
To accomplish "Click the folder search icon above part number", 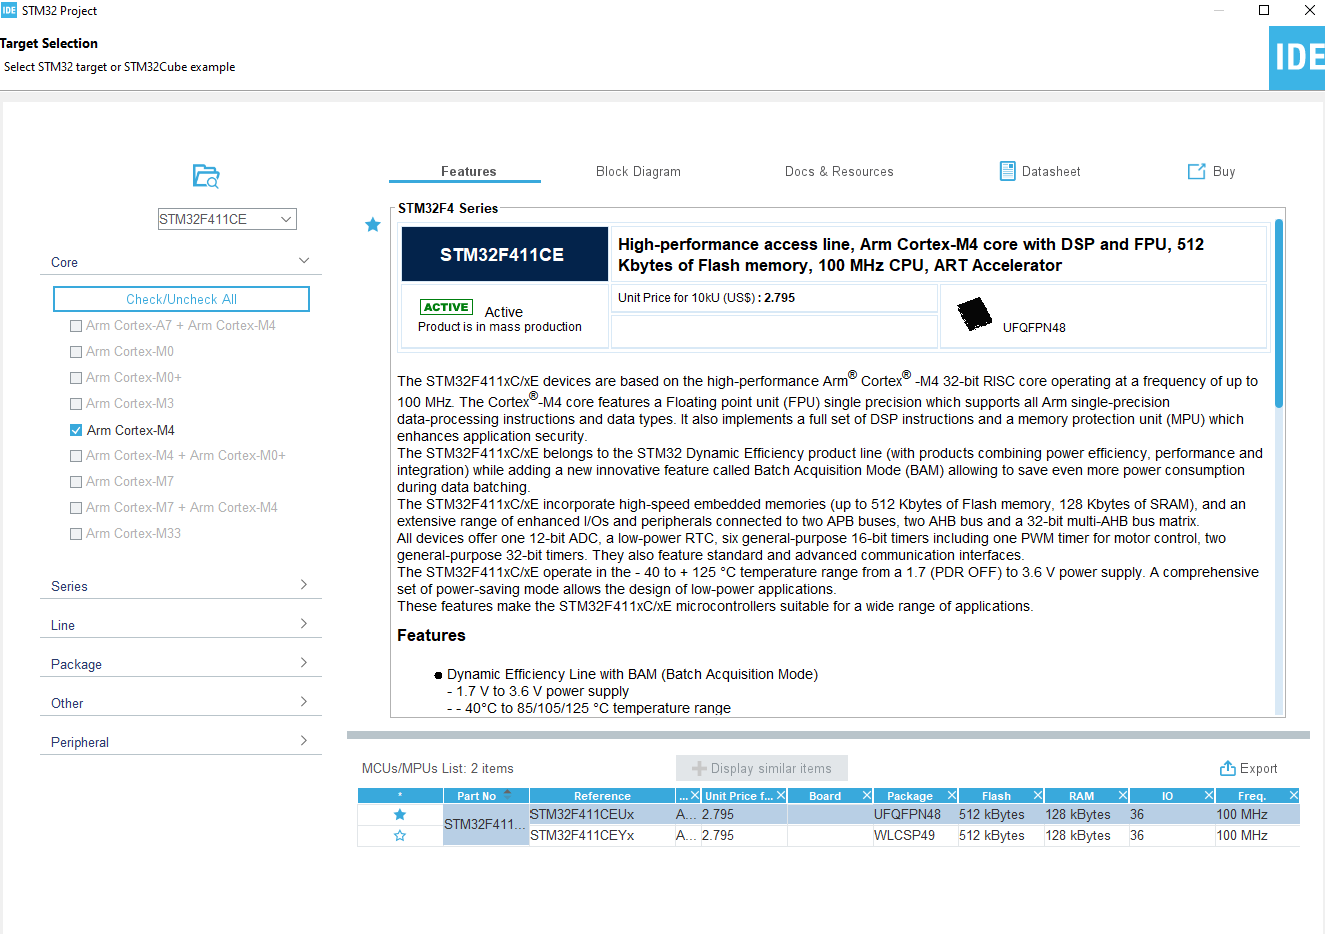I will pyautogui.click(x=206, y=176).
